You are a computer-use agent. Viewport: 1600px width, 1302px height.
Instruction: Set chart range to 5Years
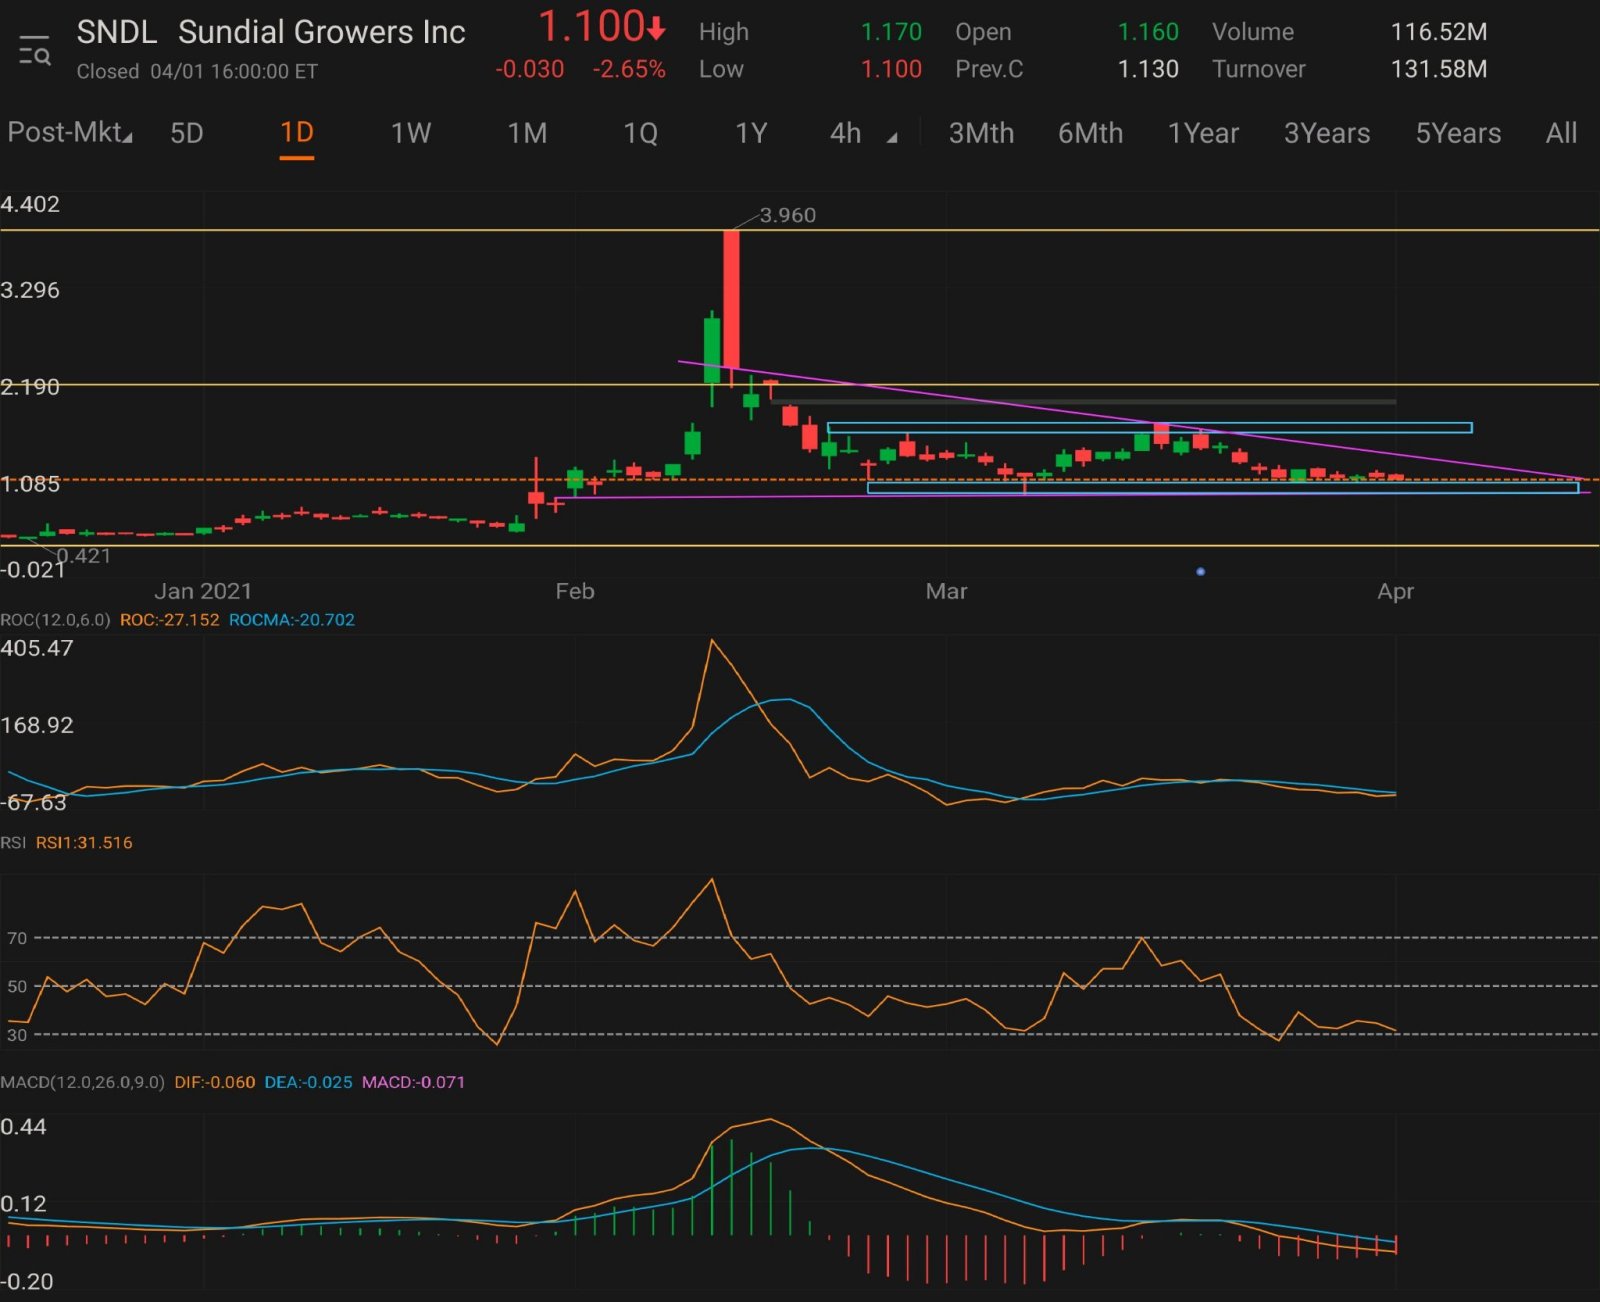click(x=1458, y=133)
